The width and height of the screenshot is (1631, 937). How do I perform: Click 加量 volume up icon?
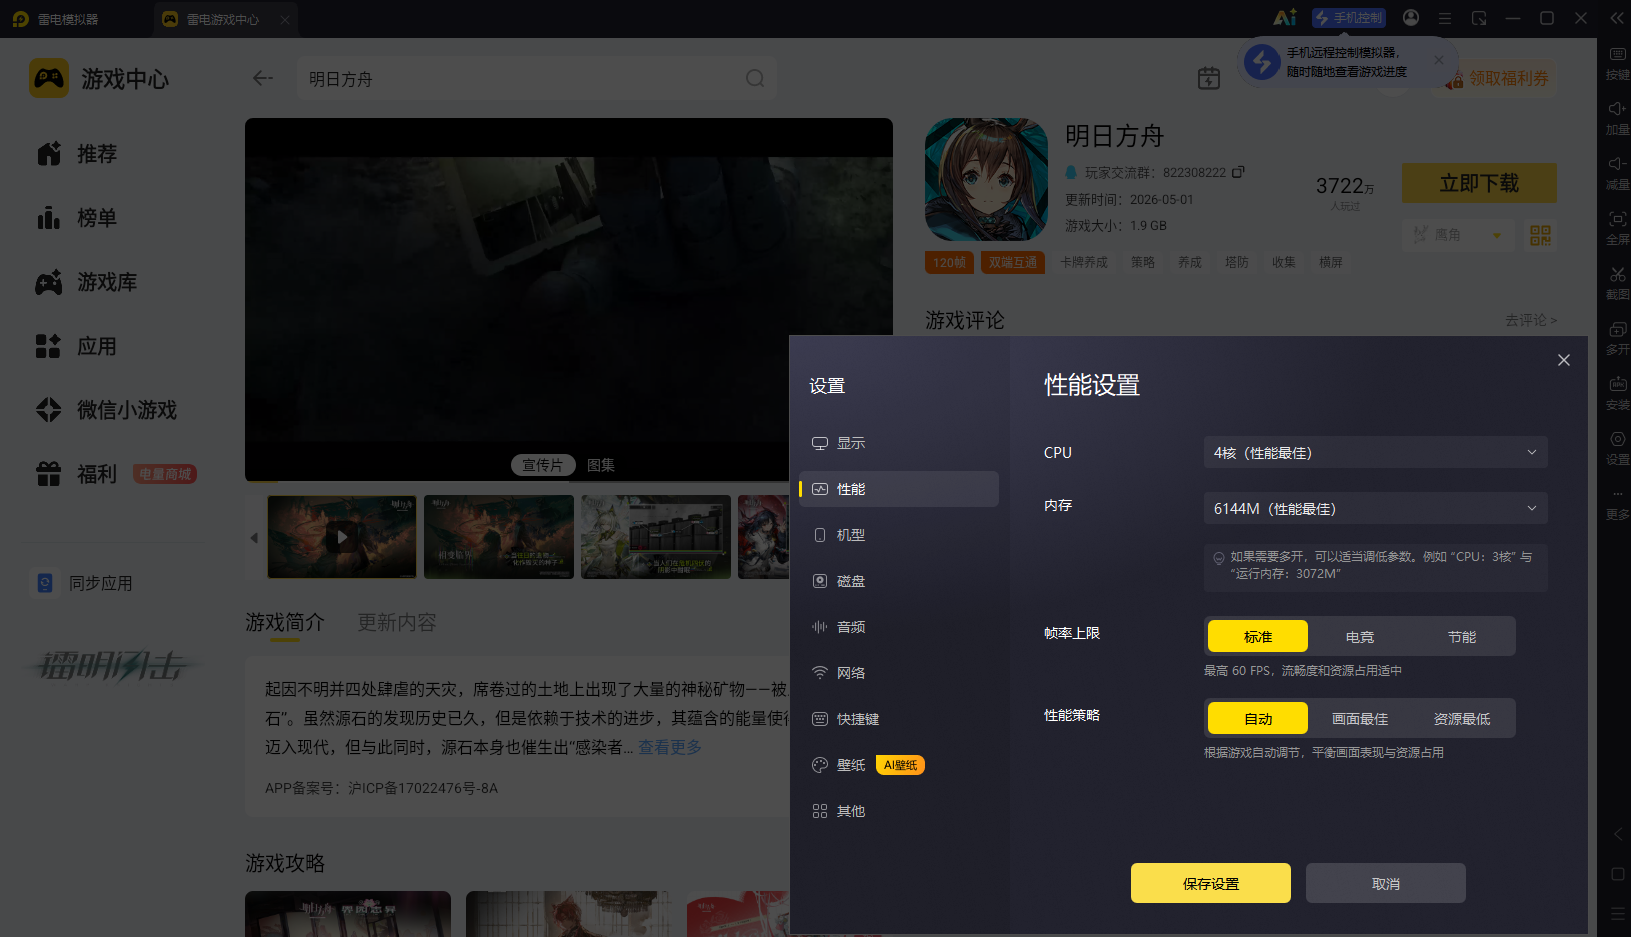[x=1617, y=118]
